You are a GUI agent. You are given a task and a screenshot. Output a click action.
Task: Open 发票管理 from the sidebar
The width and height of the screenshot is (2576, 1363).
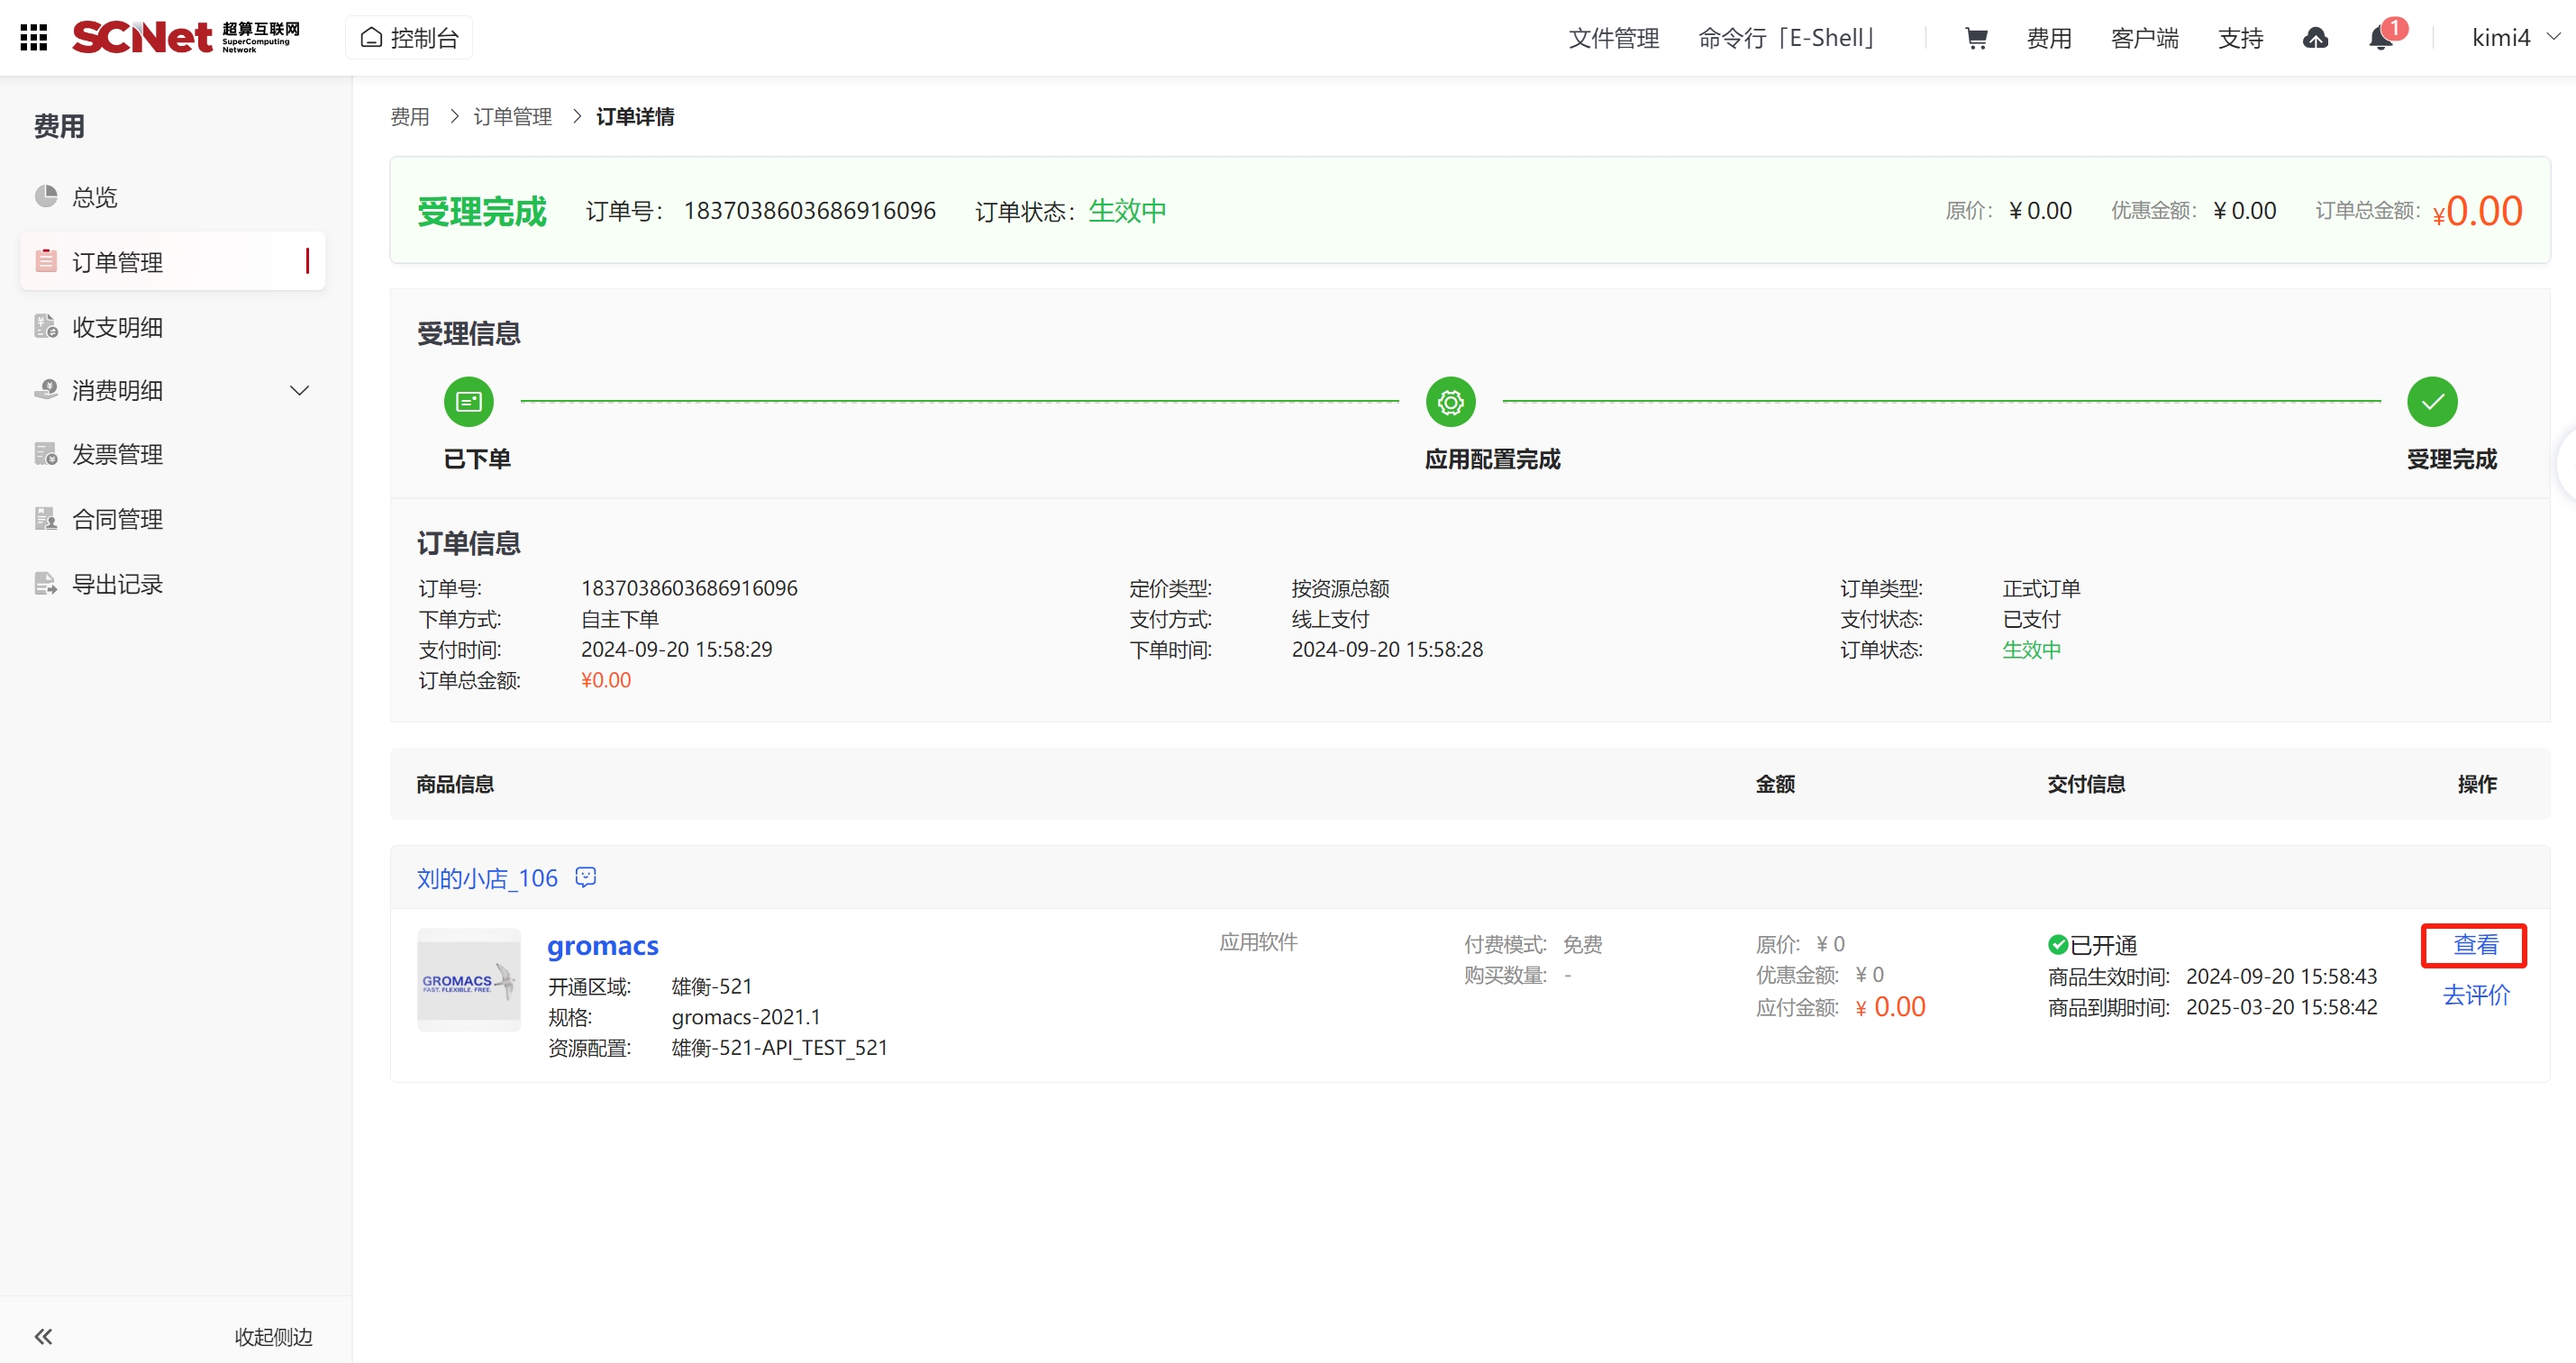click(x=118, y=455)
